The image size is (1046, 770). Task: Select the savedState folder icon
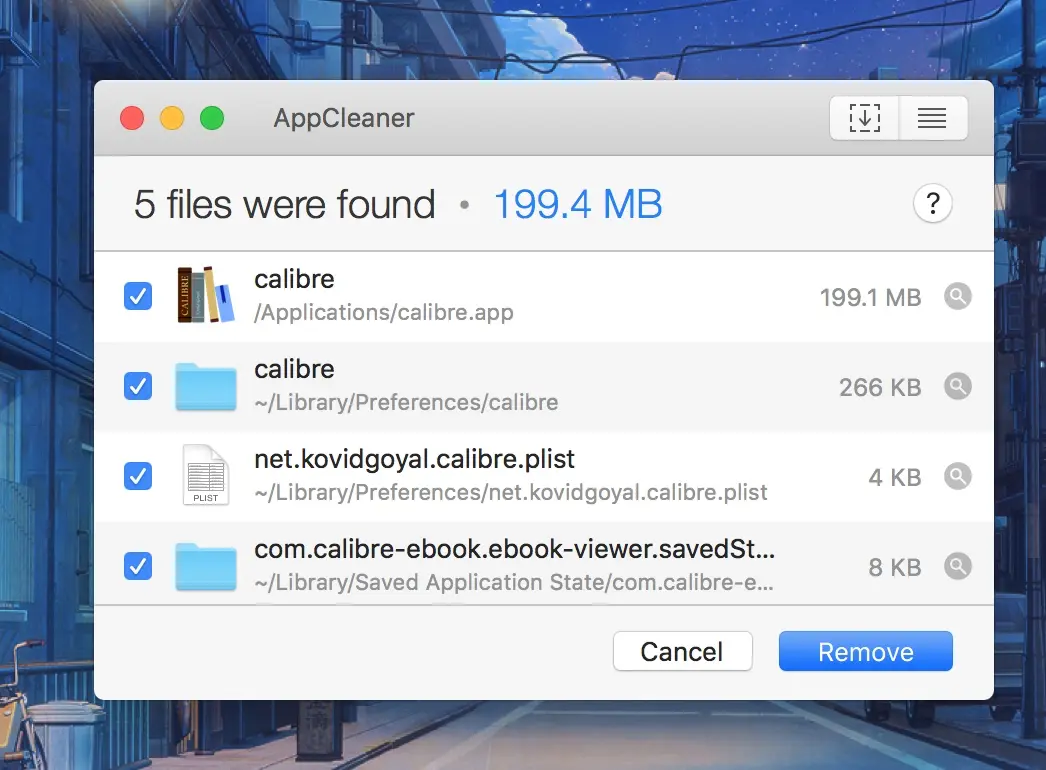205,566
